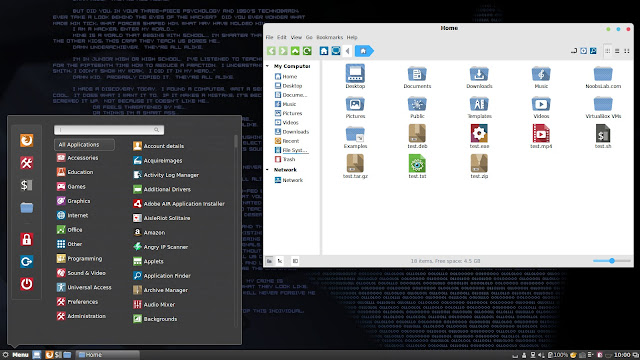
Task: Launch Archive Manager from the menu
Action: click(160, 290)
